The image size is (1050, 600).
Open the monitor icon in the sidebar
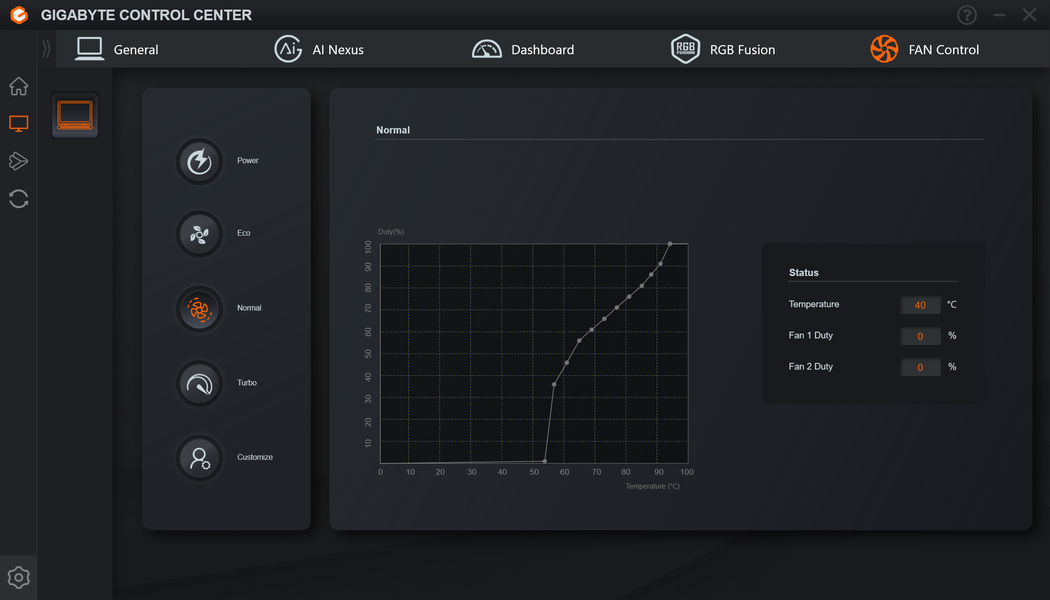point(19,123)
